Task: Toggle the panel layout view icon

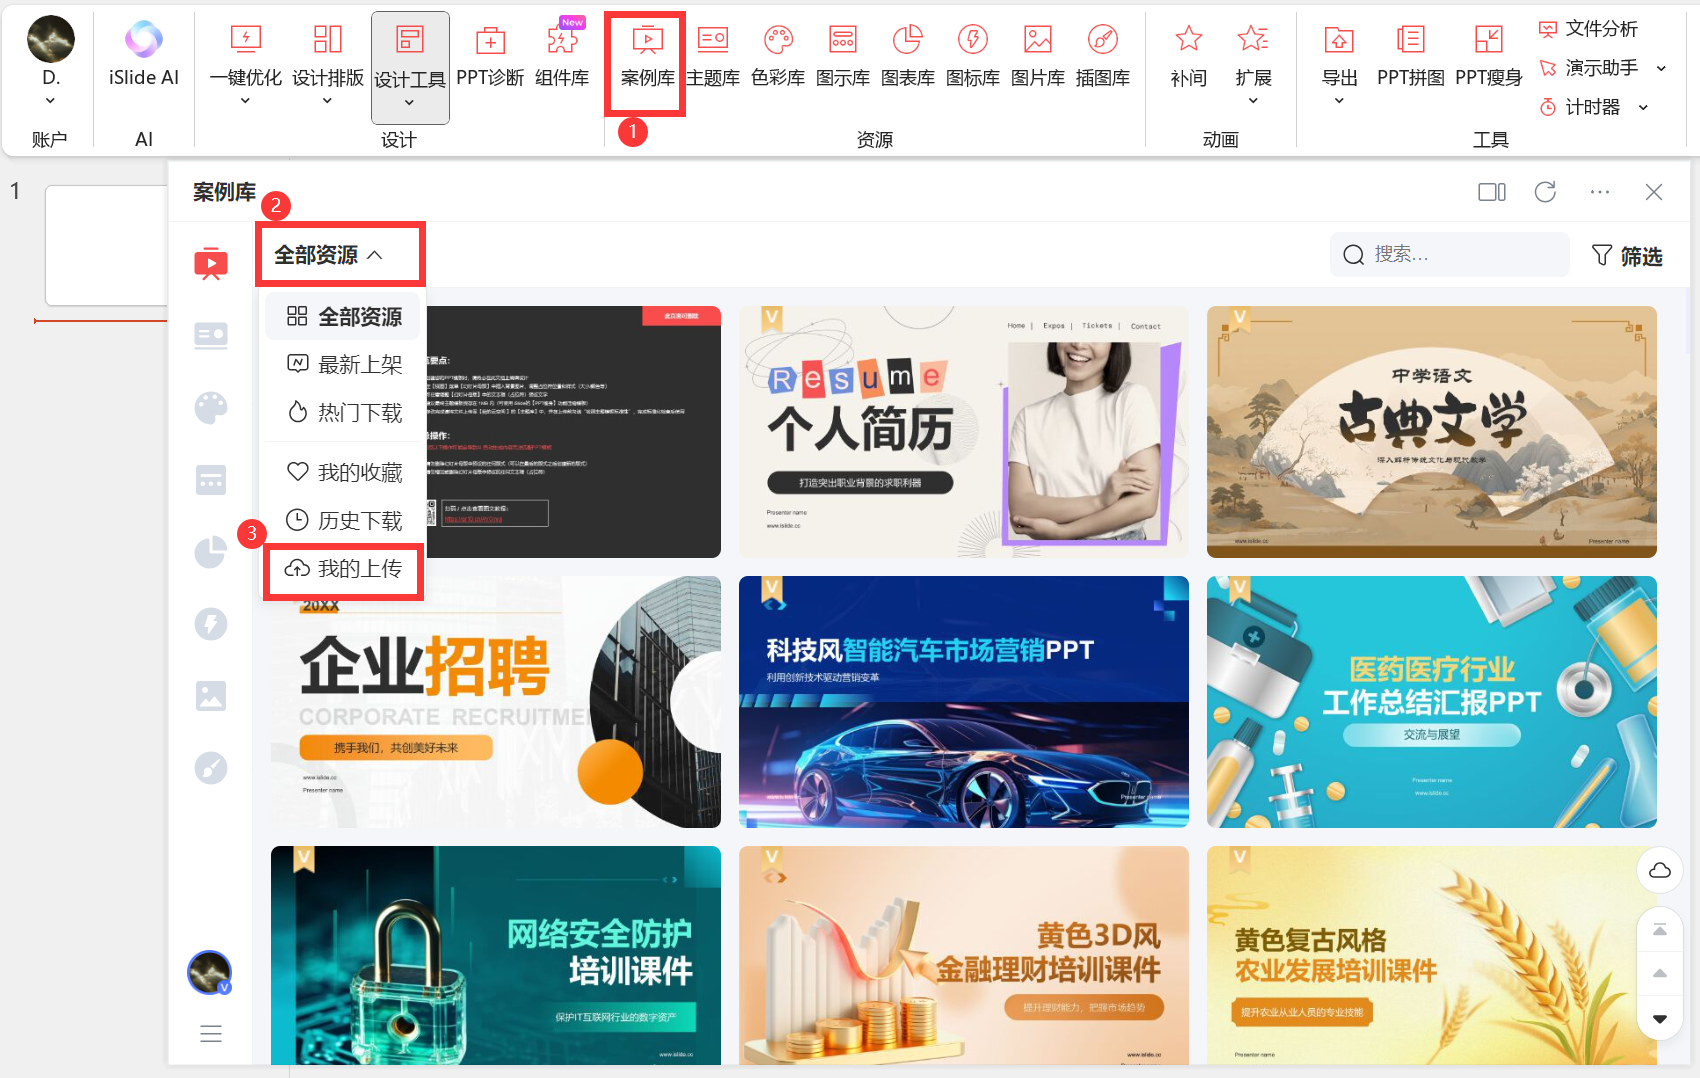Action: tap(1491, 192)
